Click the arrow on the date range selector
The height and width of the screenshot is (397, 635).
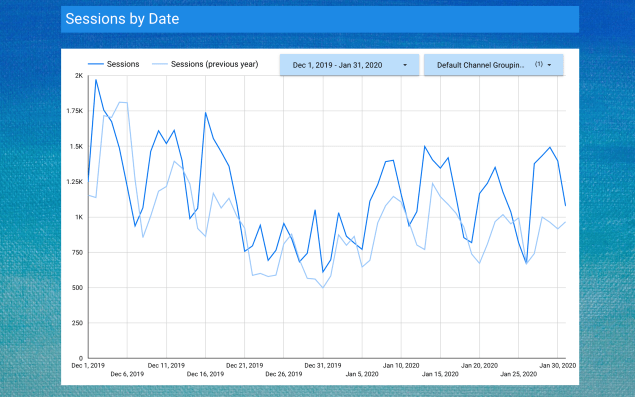(x=405, y=65)
